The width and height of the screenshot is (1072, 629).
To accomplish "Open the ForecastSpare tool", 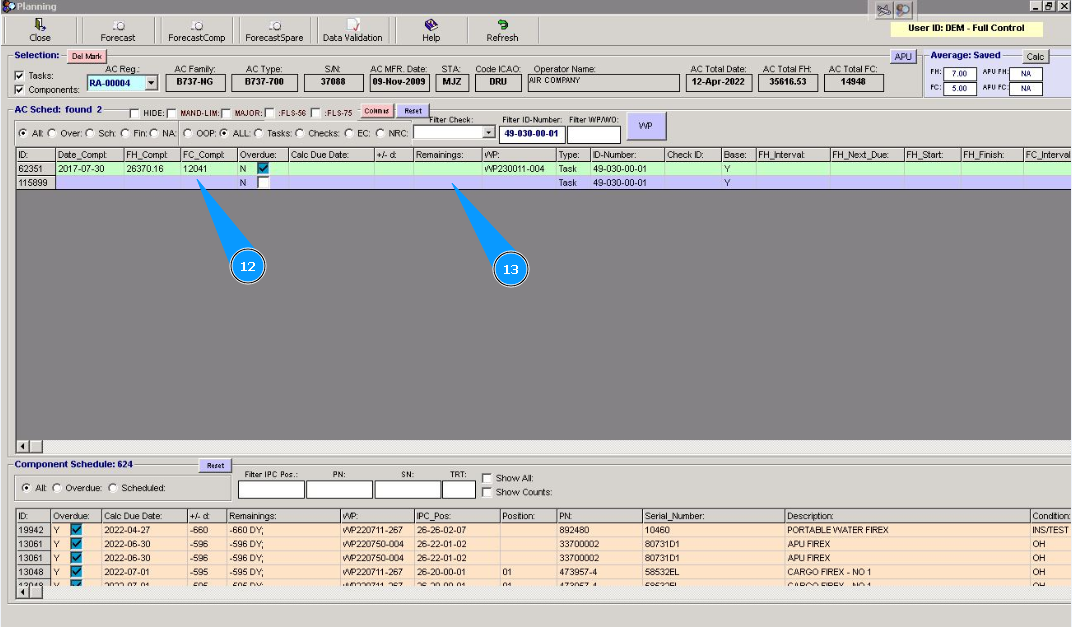I will point(274,31).
